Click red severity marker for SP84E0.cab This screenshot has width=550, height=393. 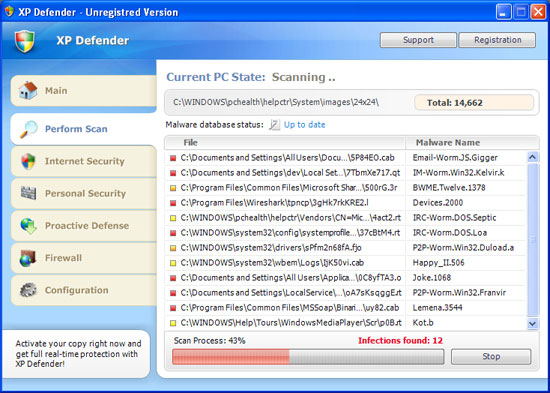[173, 158]
